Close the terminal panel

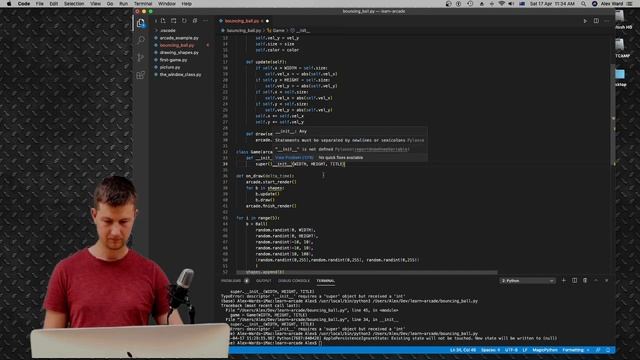[x=607, y=280]
